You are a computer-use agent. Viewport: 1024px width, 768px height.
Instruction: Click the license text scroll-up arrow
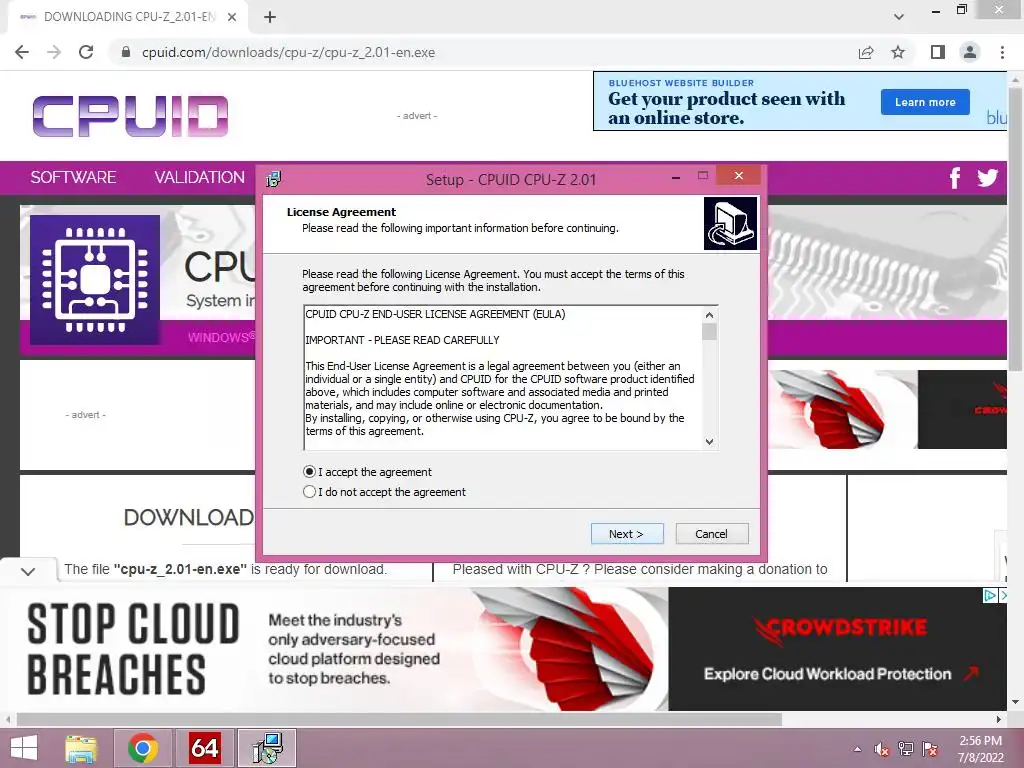[709, 315]
